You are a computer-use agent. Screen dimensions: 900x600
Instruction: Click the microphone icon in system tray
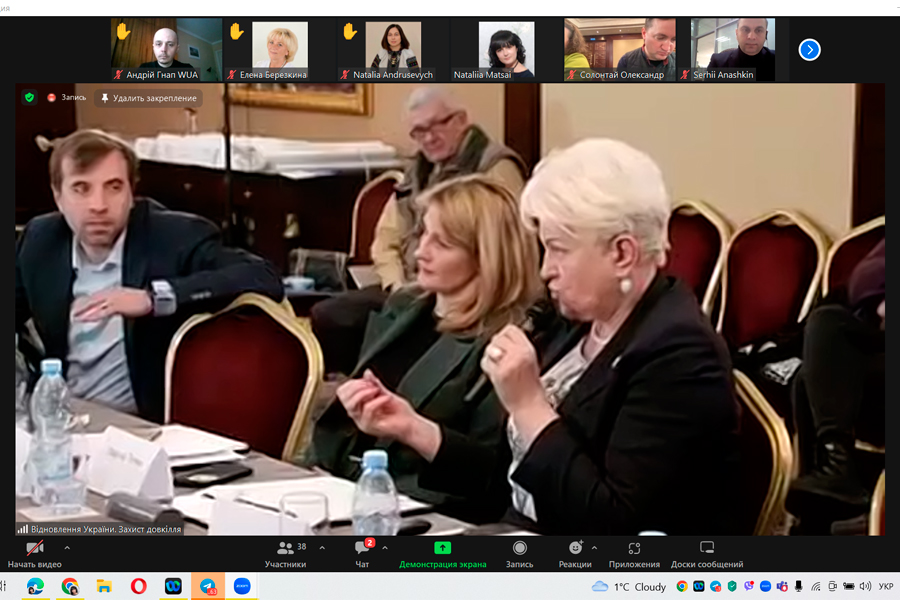coord(798,586)
